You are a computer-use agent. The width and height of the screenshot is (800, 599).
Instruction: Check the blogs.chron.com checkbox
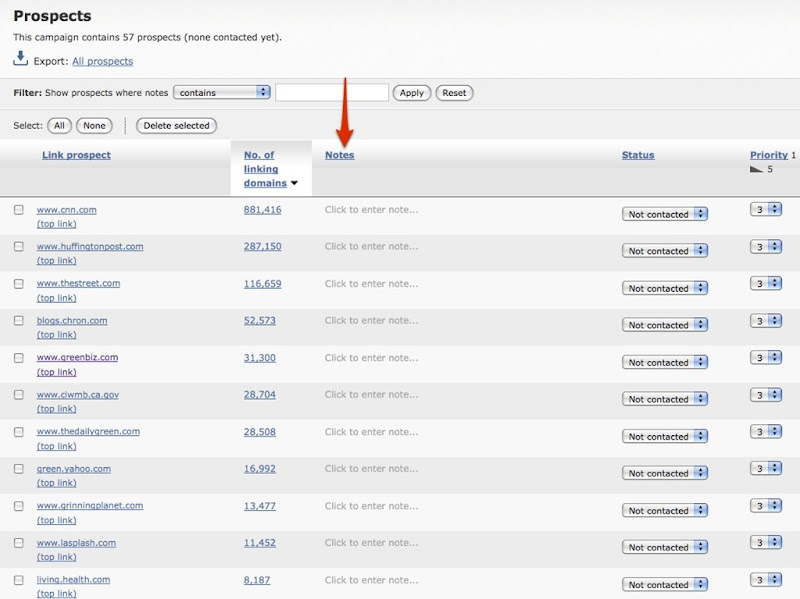(x=19, y=320)
